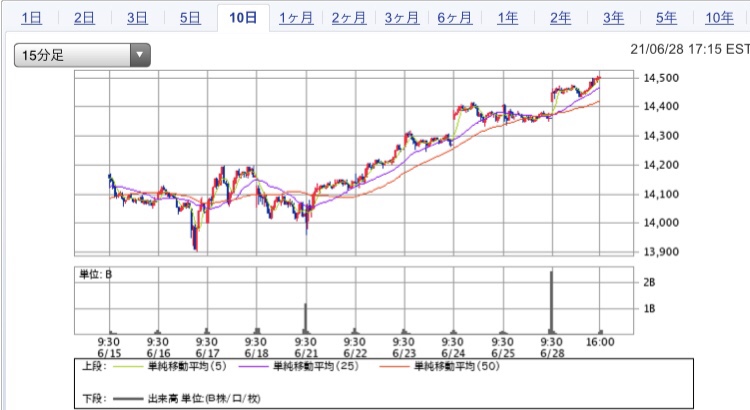Screen dimensions: 750x410
Task: Switch to the 1ヶ月 range tab
Action: (x=296, y=18)
